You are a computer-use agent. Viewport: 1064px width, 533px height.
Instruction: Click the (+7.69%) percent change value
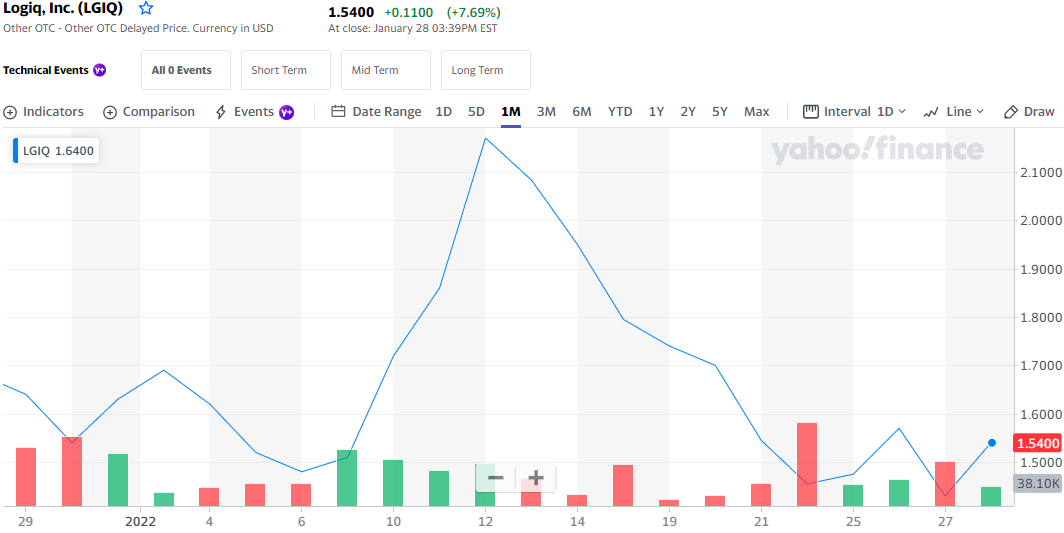(x=473, y=12)
